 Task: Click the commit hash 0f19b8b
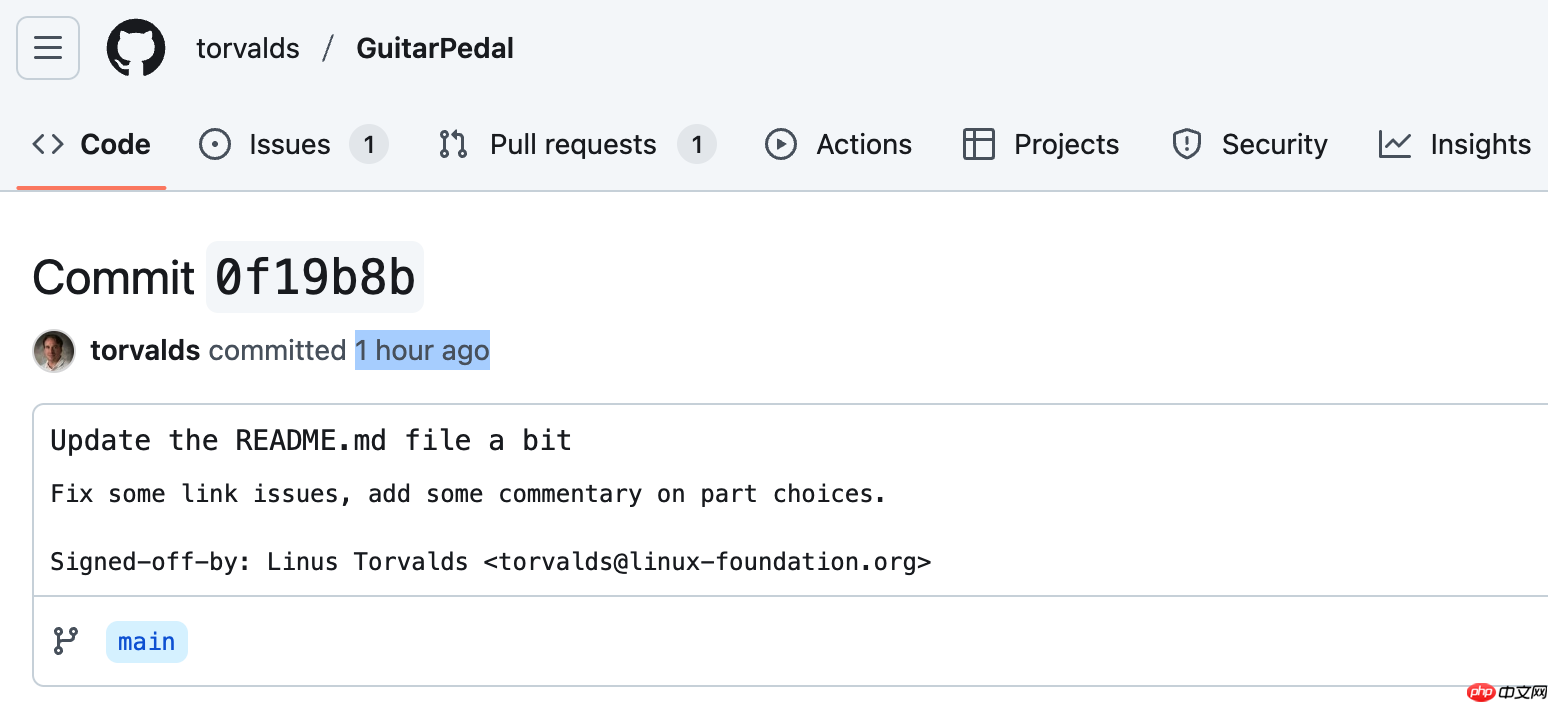coord(315,277)
